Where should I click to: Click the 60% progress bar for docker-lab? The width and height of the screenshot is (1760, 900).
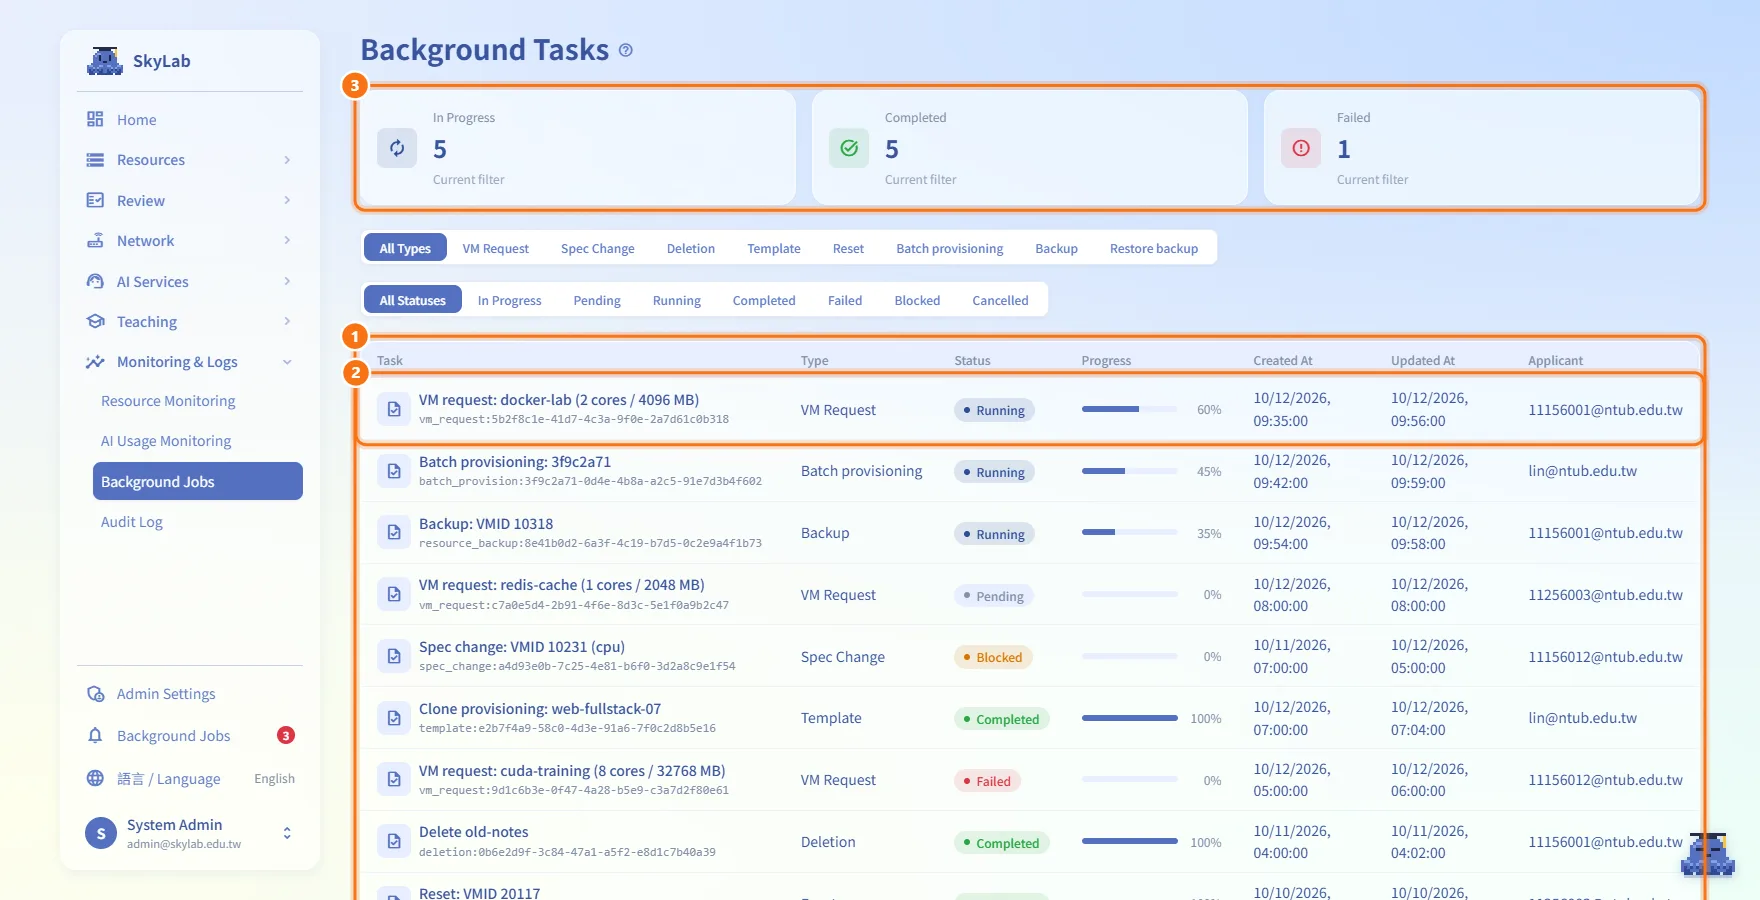click(x=1130, y=409)
